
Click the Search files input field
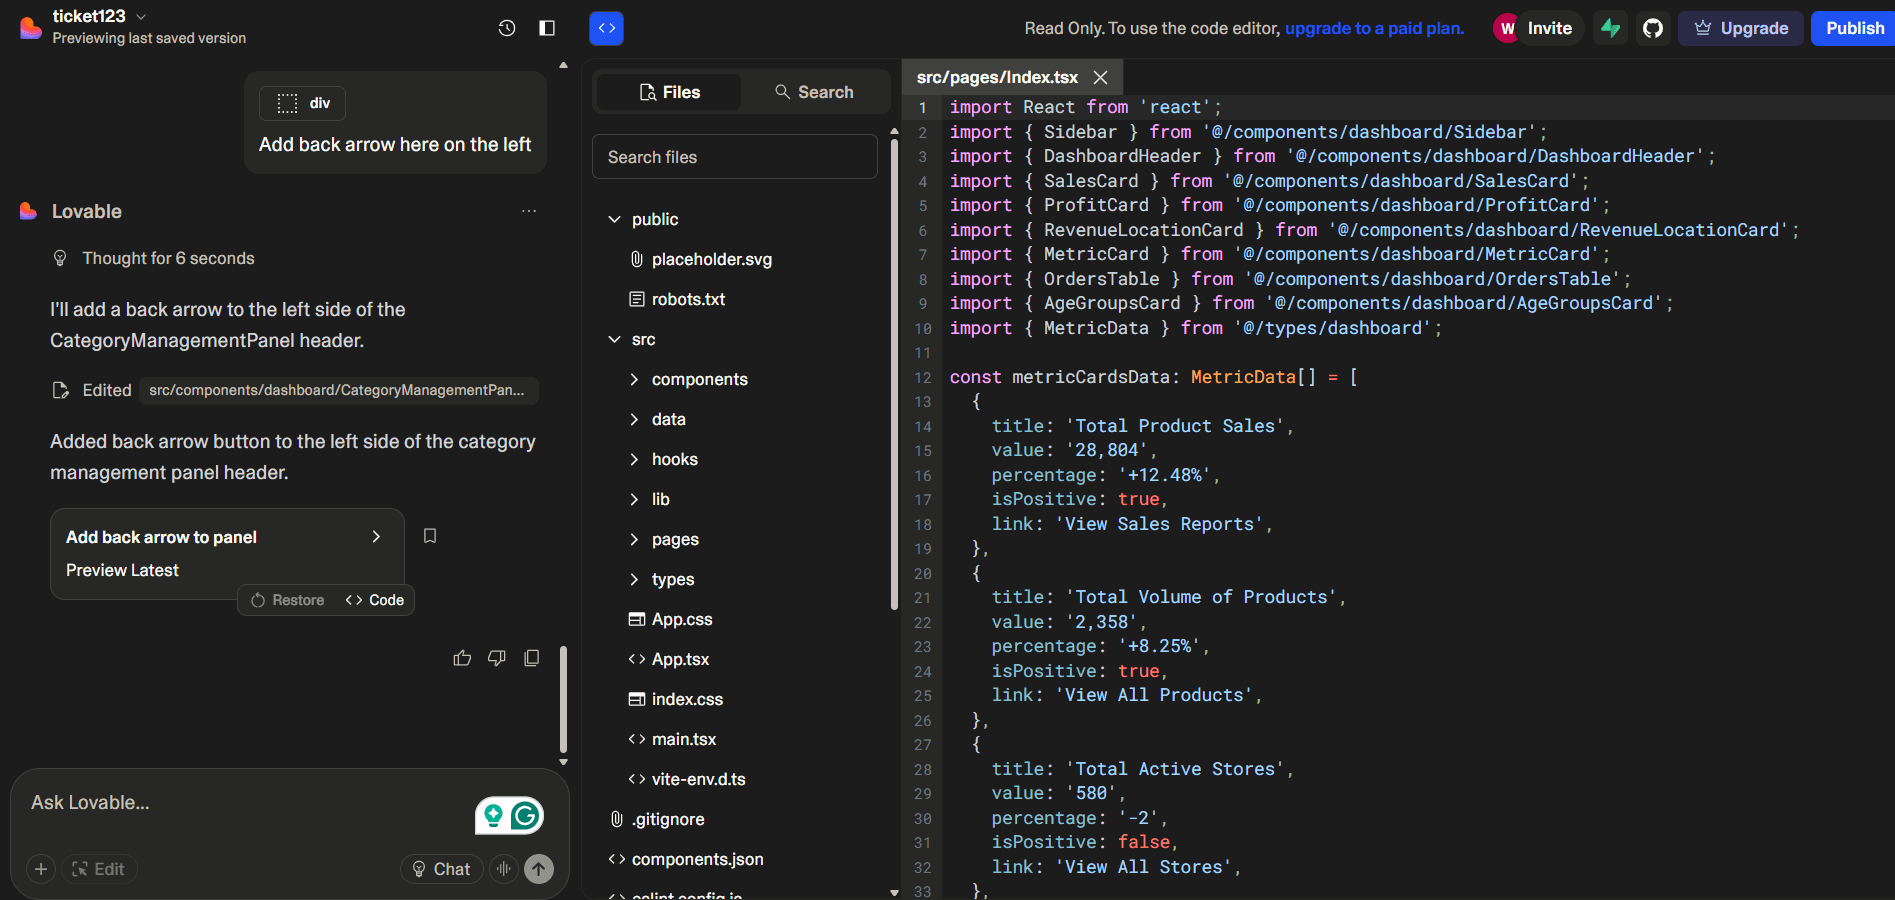coord(734,157)
